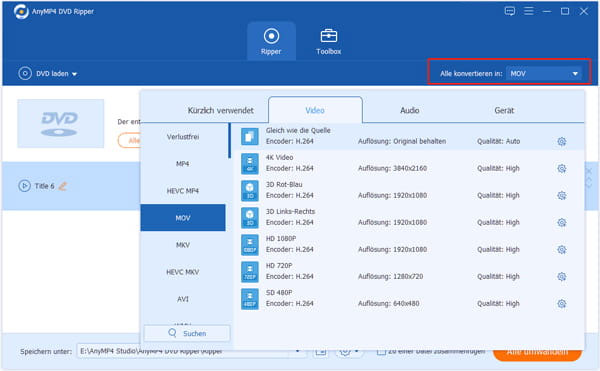Open settings gear for HD 1080P preset
The height and width of the screenshot is (371, 600).
[561, 250]
